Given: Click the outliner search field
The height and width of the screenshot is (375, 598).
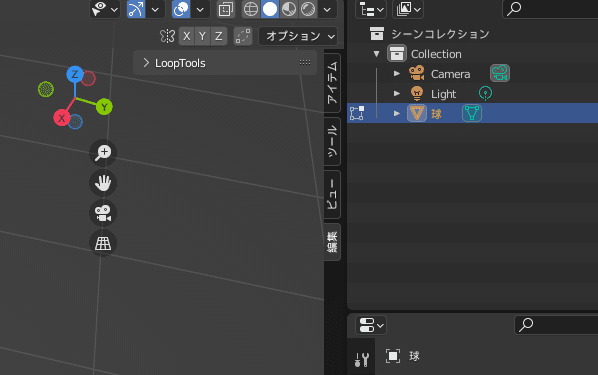Looking at the screenshot, I should tap(550, 9).
